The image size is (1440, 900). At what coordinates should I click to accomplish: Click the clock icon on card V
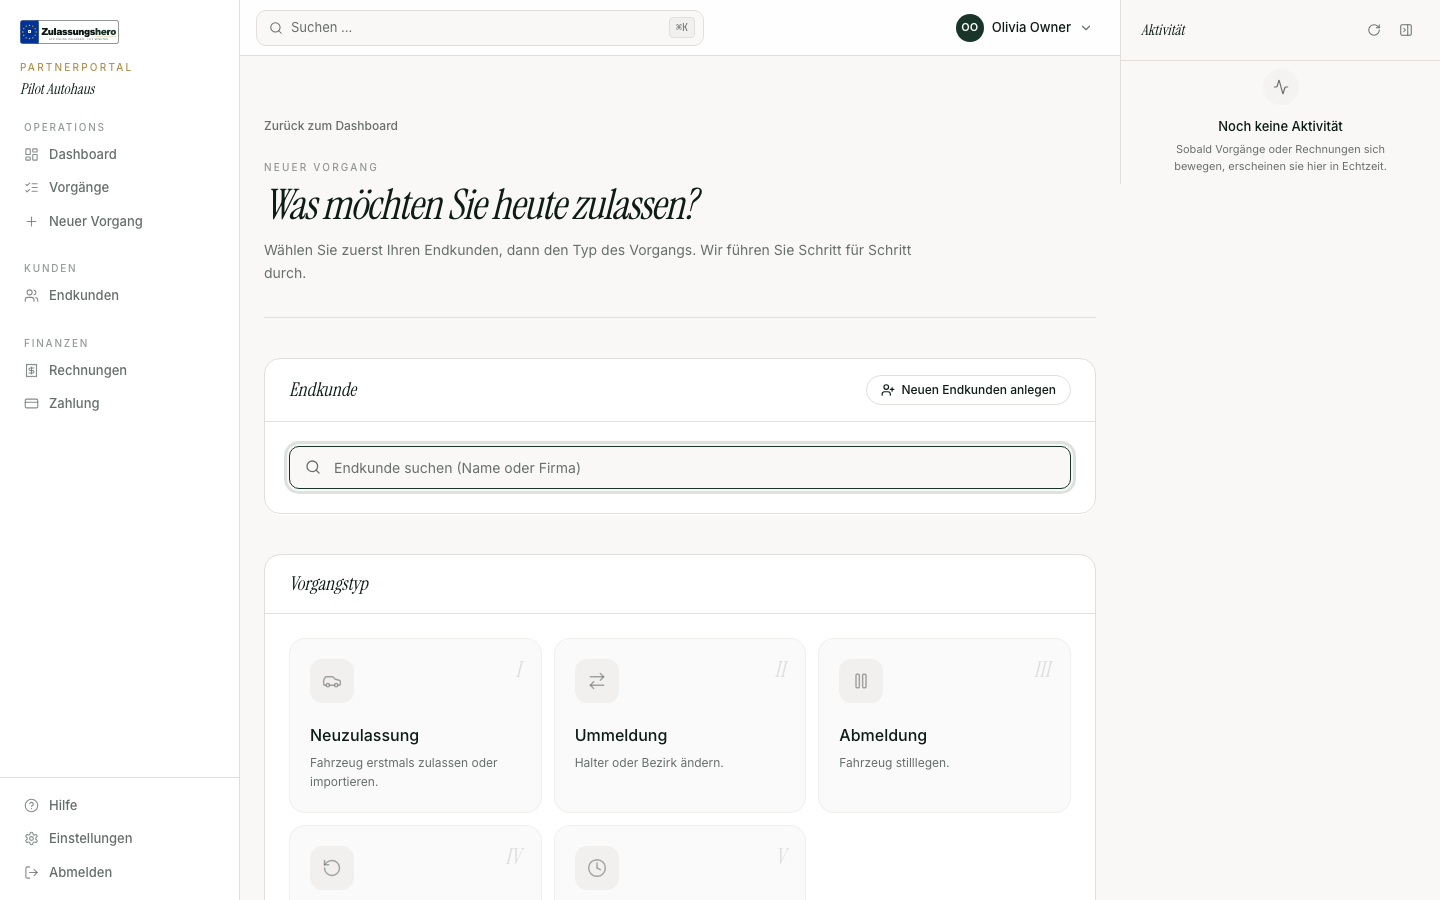(x=597, y=868)
